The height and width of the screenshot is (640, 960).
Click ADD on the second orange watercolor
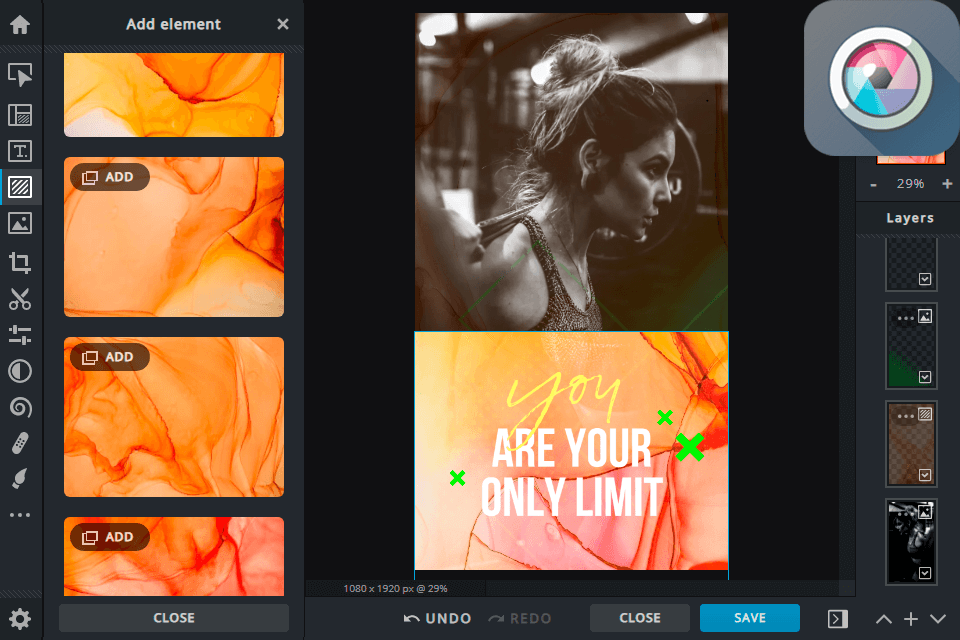pos(110,177)
